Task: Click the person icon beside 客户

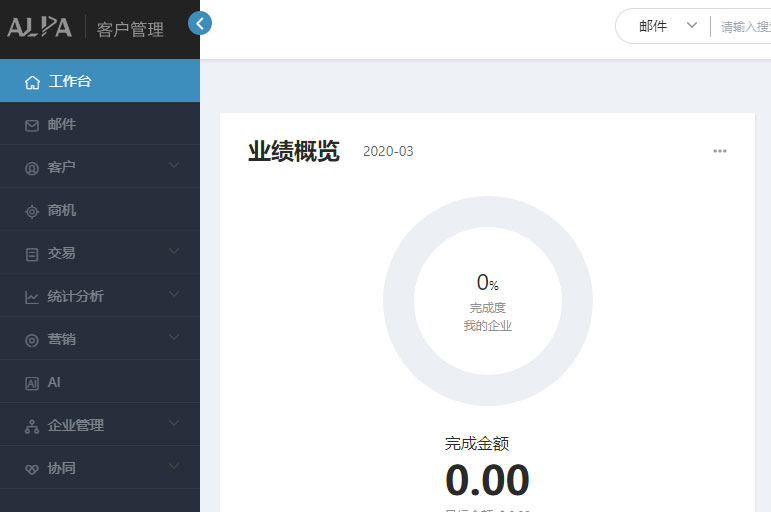Action: coord(32,169)
